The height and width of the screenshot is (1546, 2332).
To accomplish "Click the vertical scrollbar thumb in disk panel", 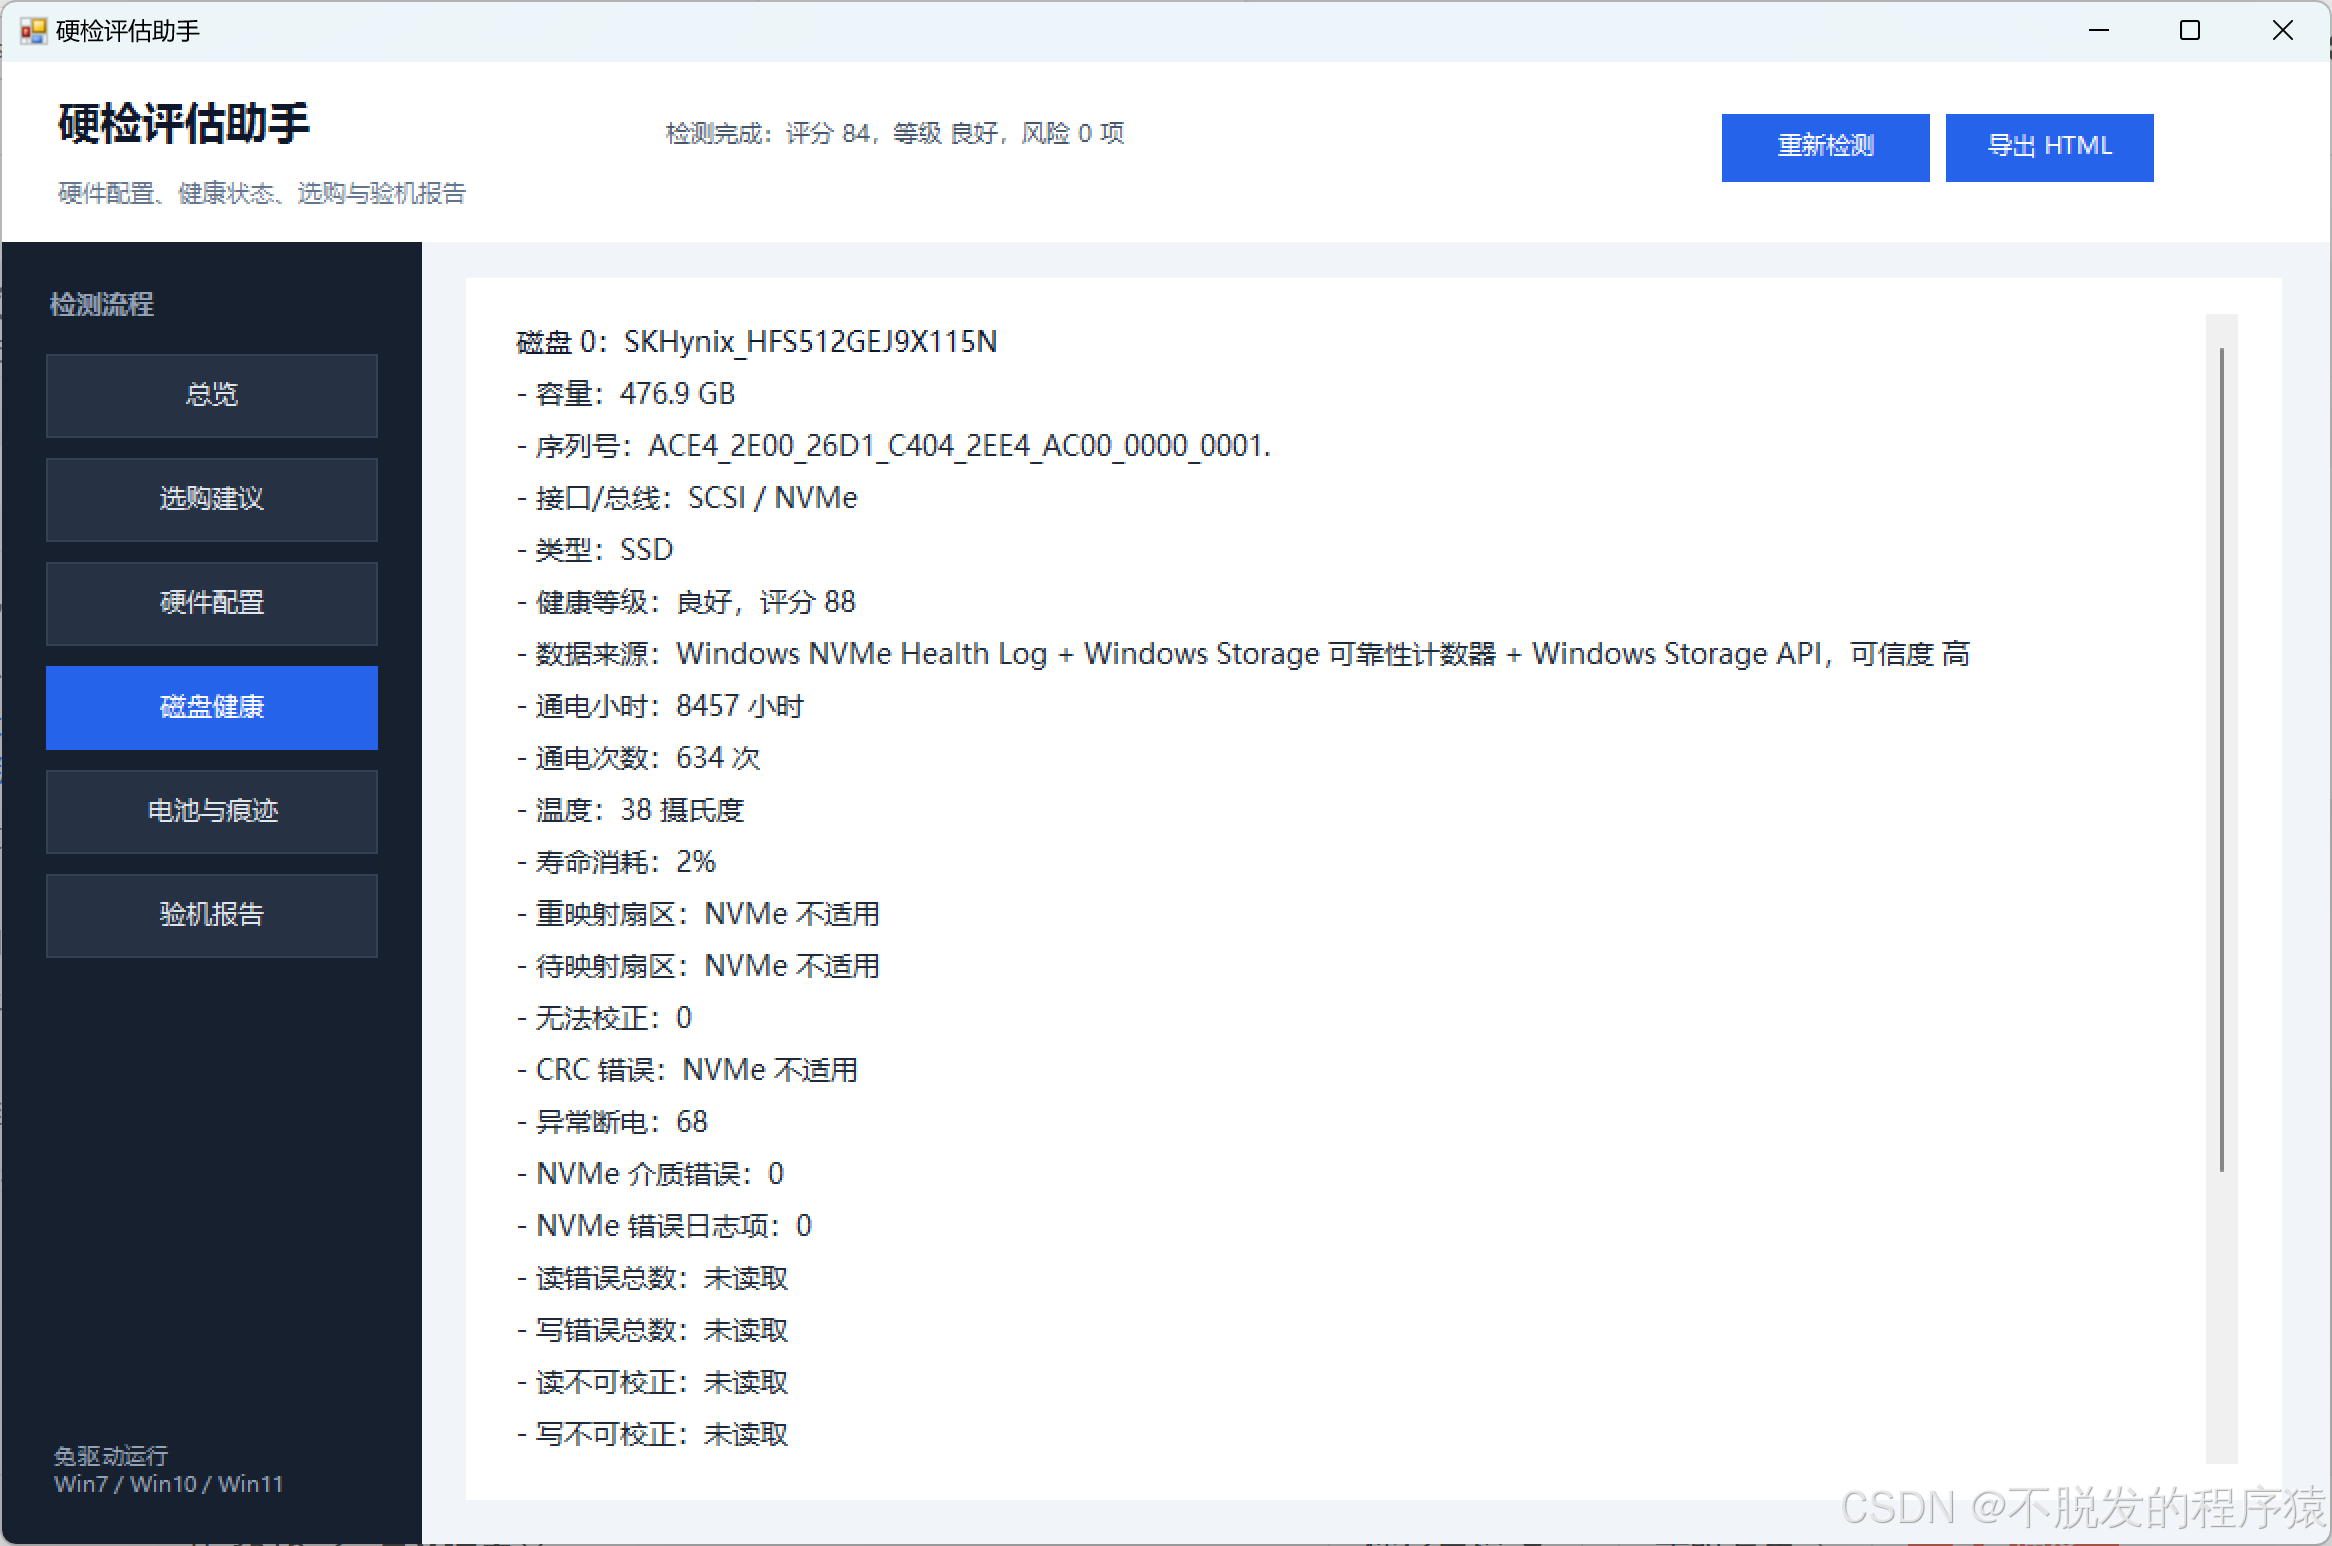I will [x=2221, y=759].
